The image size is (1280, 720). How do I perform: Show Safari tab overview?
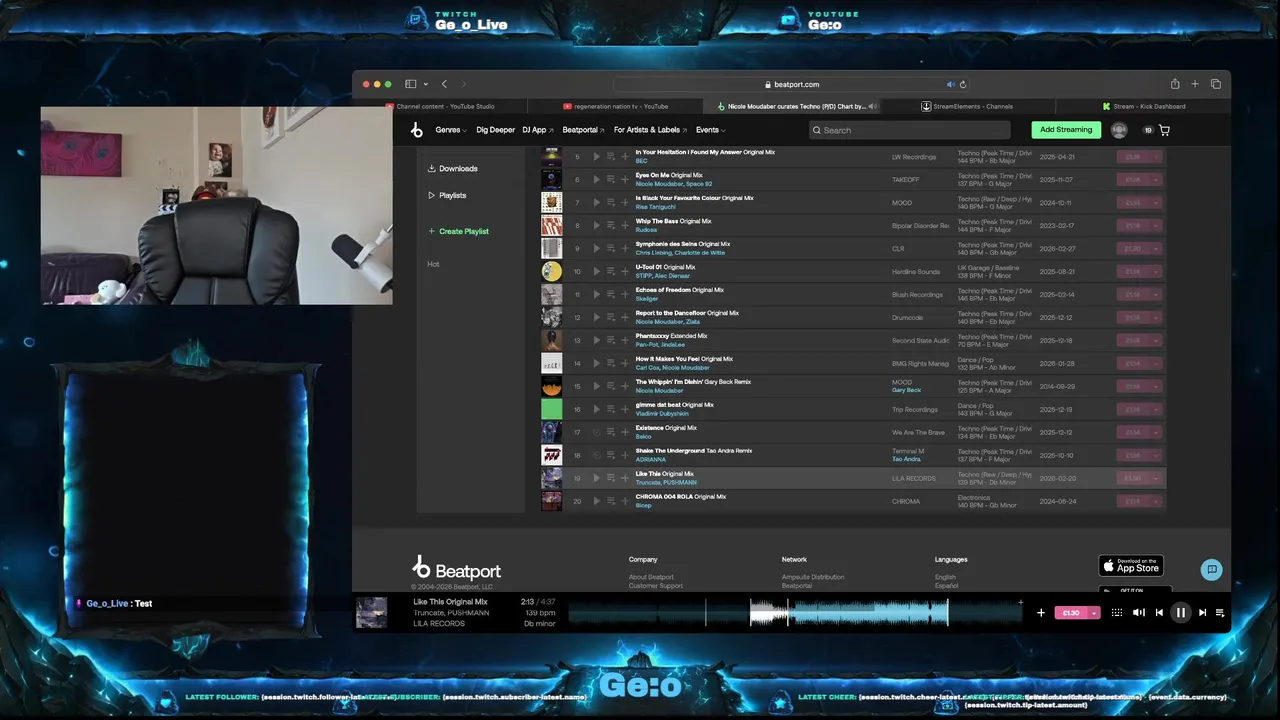pyautogui.click(x=1216, y=84)
